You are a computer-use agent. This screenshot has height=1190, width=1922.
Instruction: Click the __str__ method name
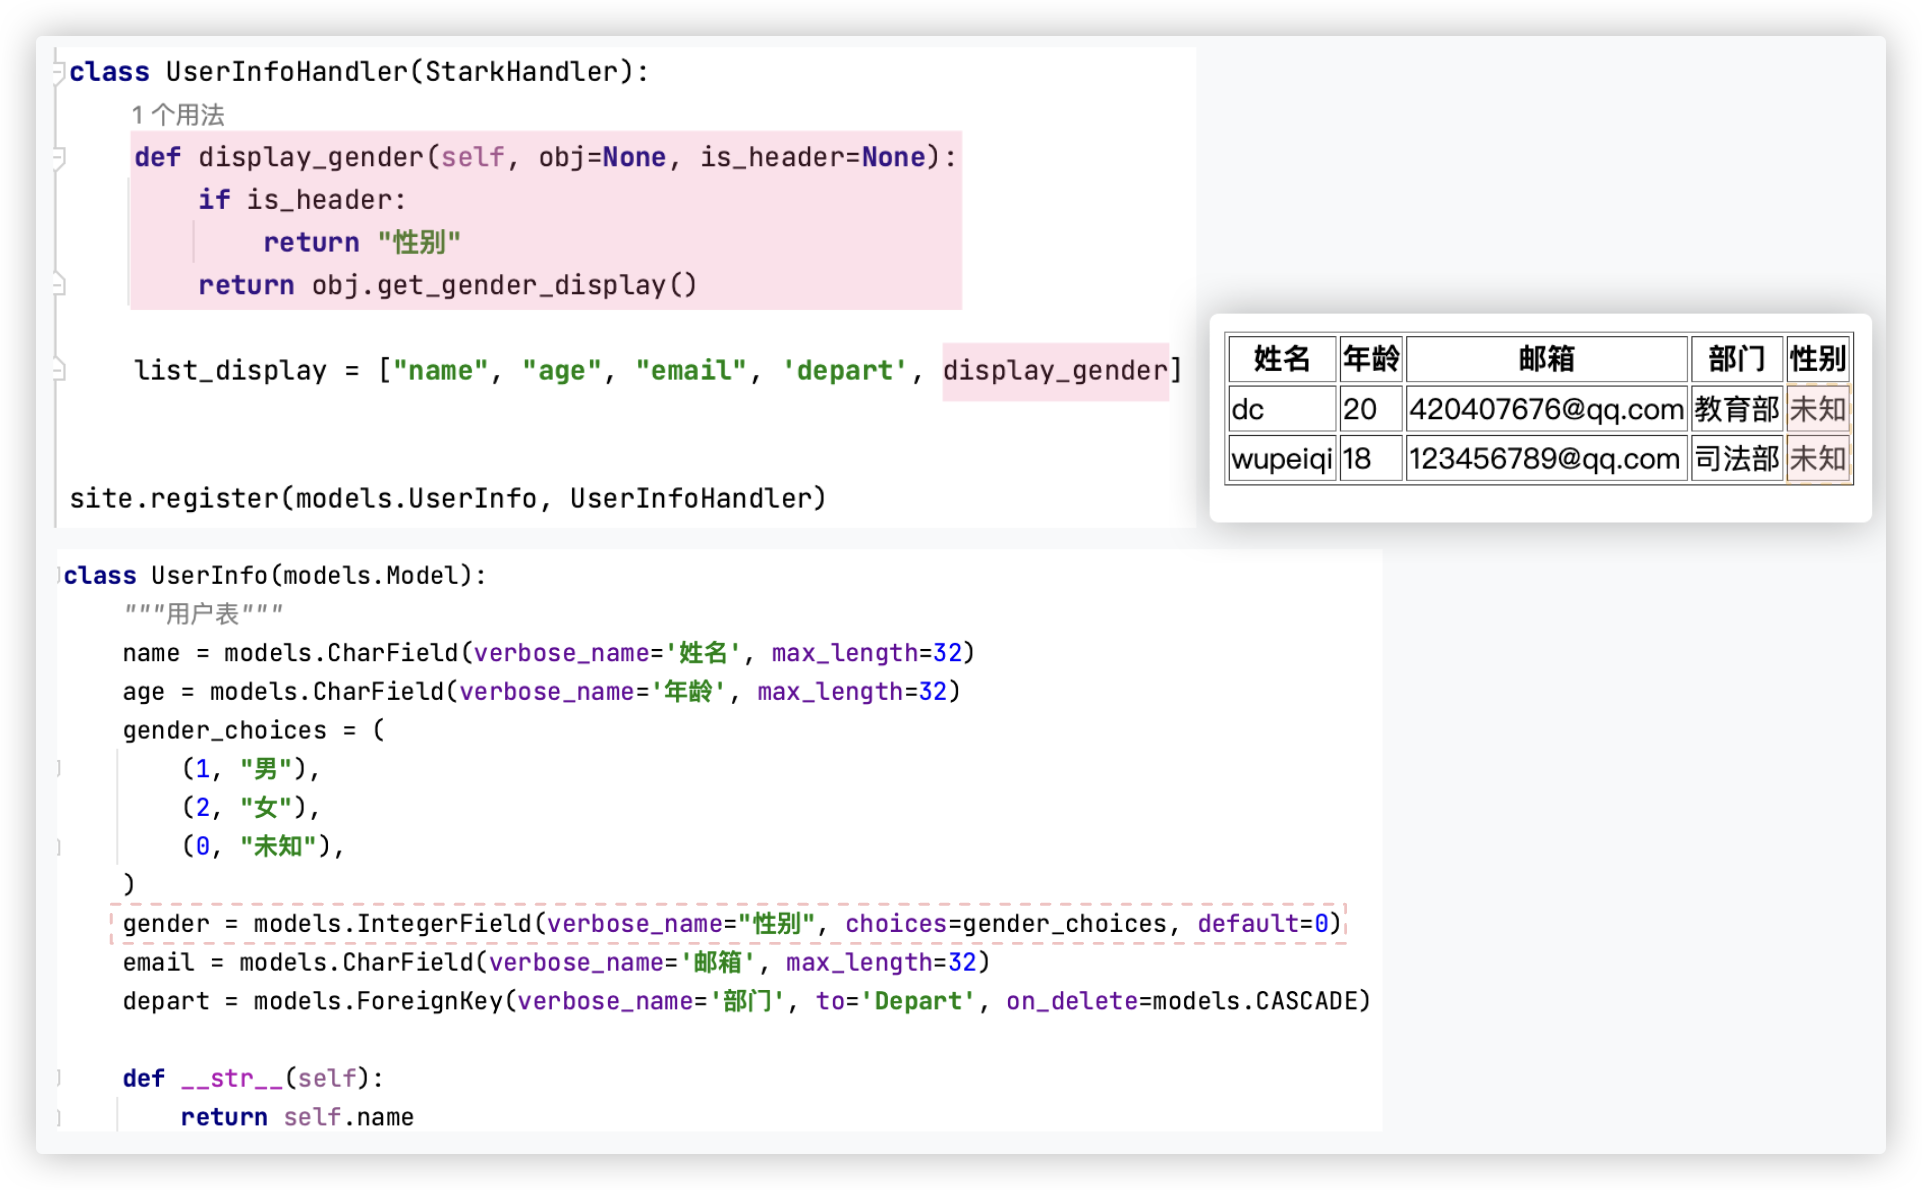[x=232, y=1078]
